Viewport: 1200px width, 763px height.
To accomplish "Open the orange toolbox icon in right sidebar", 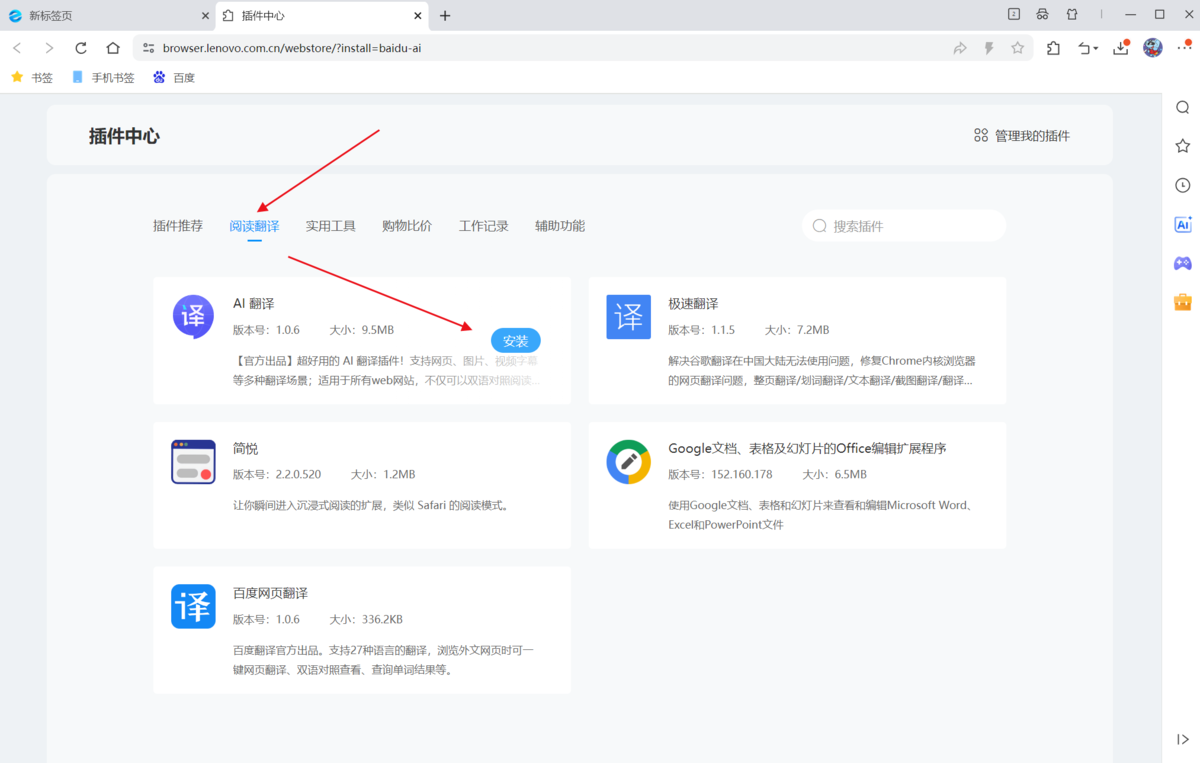I will tap(1182, 300).
